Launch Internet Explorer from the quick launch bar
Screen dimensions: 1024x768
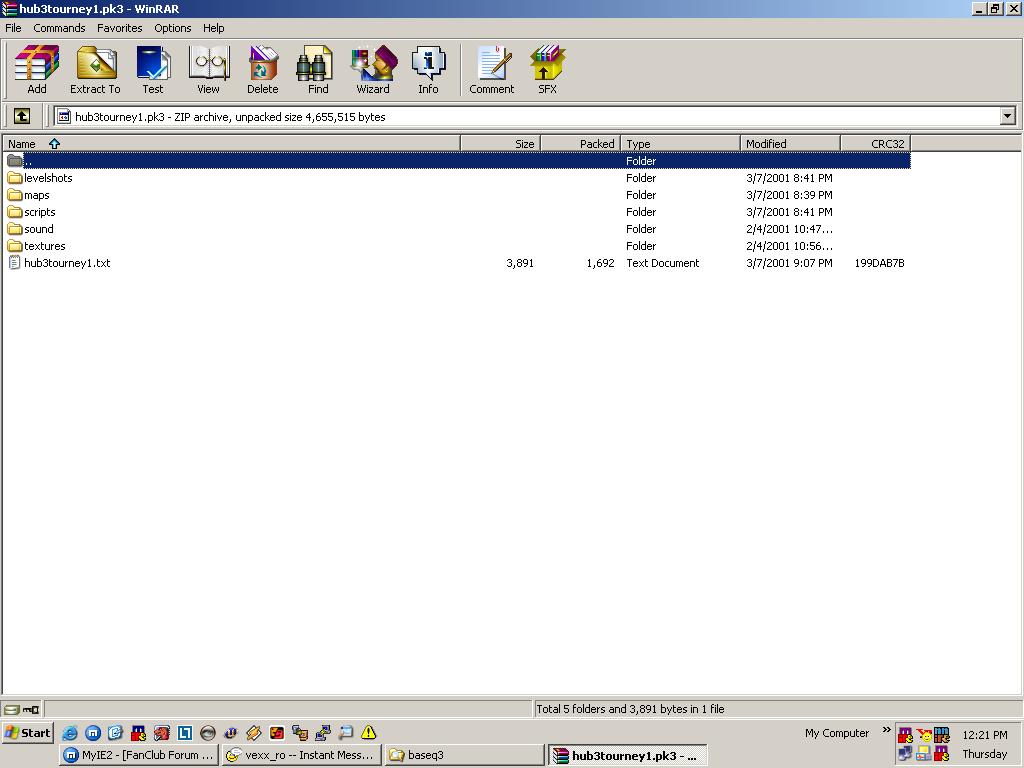click(70, 733)
